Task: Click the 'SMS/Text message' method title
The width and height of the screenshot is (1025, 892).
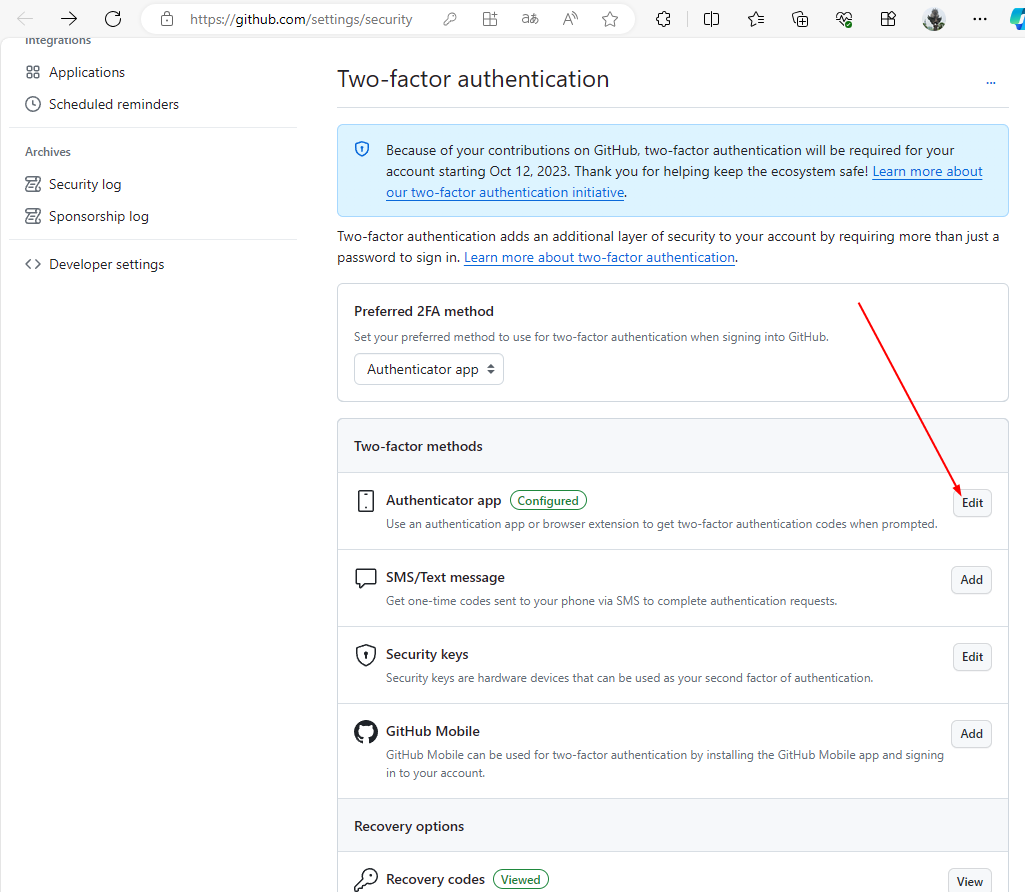Action: coord(445,577)
